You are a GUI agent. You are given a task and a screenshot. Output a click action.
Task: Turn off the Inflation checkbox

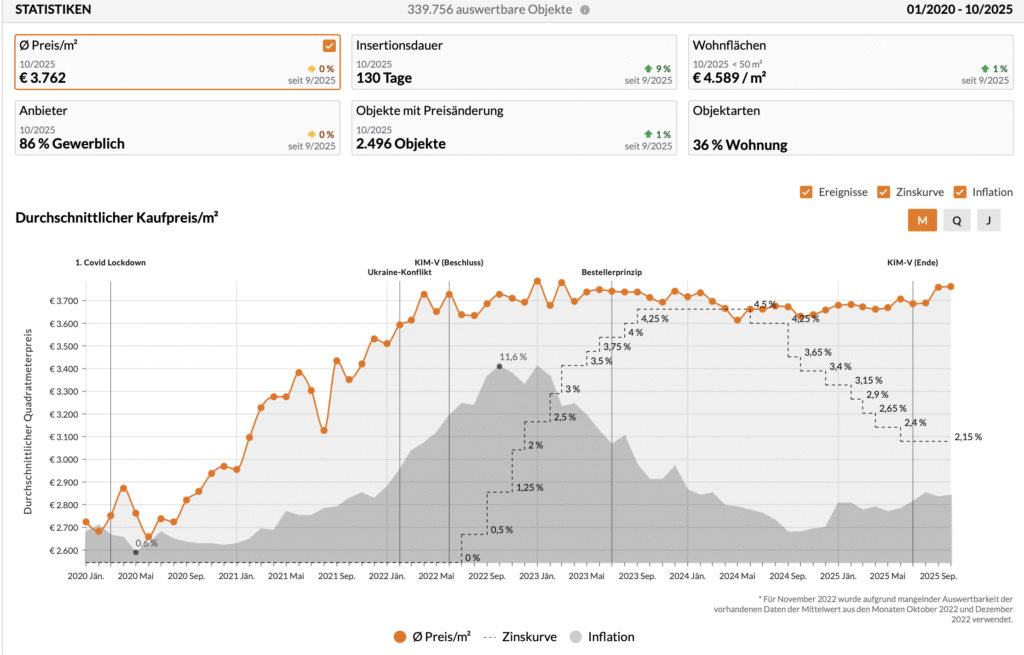pyautogui.click(x=960, y=192)
